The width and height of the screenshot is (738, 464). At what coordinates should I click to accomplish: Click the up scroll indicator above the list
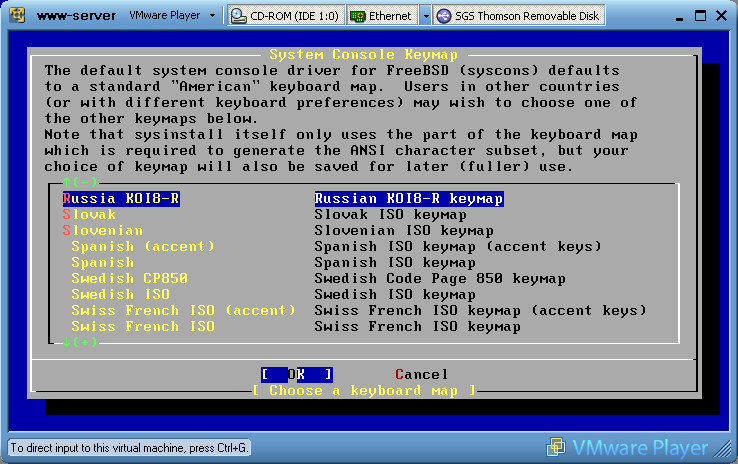pyautogui.click(x=80, y=182)
